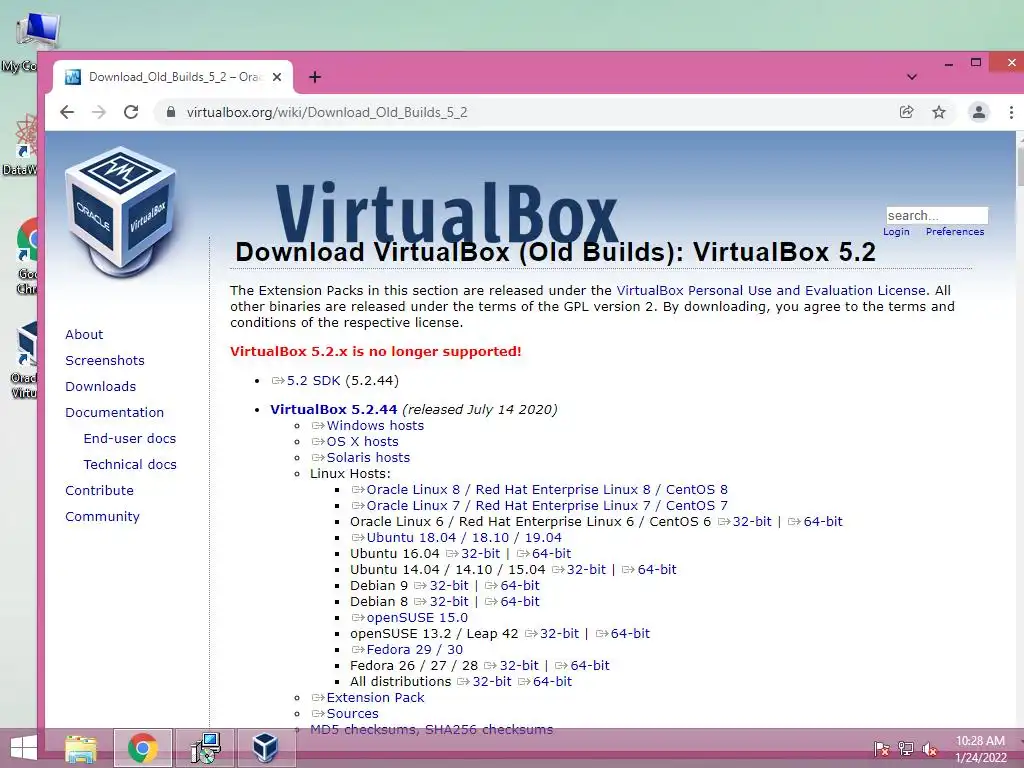Click the muted speaker tray icon
The image size is (1024, 768).
click(929, 749)
